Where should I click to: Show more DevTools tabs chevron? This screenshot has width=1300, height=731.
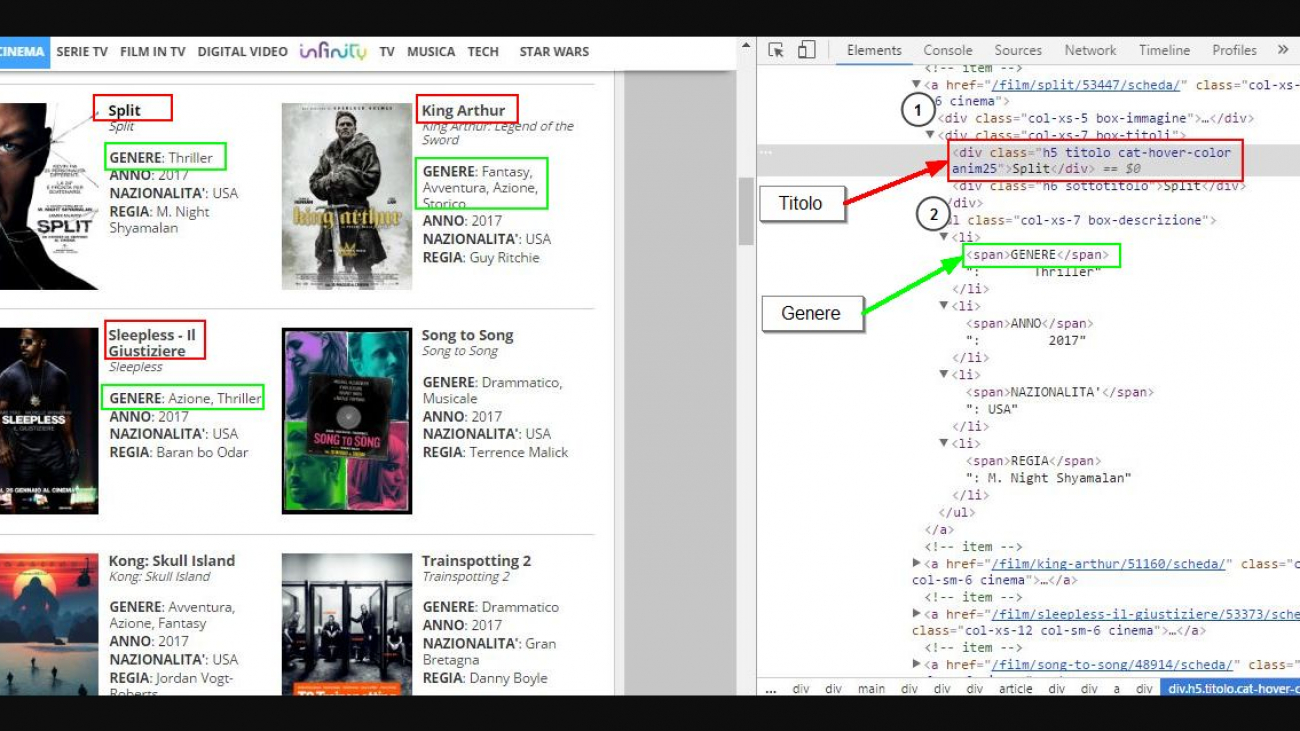click(1282, 50)
